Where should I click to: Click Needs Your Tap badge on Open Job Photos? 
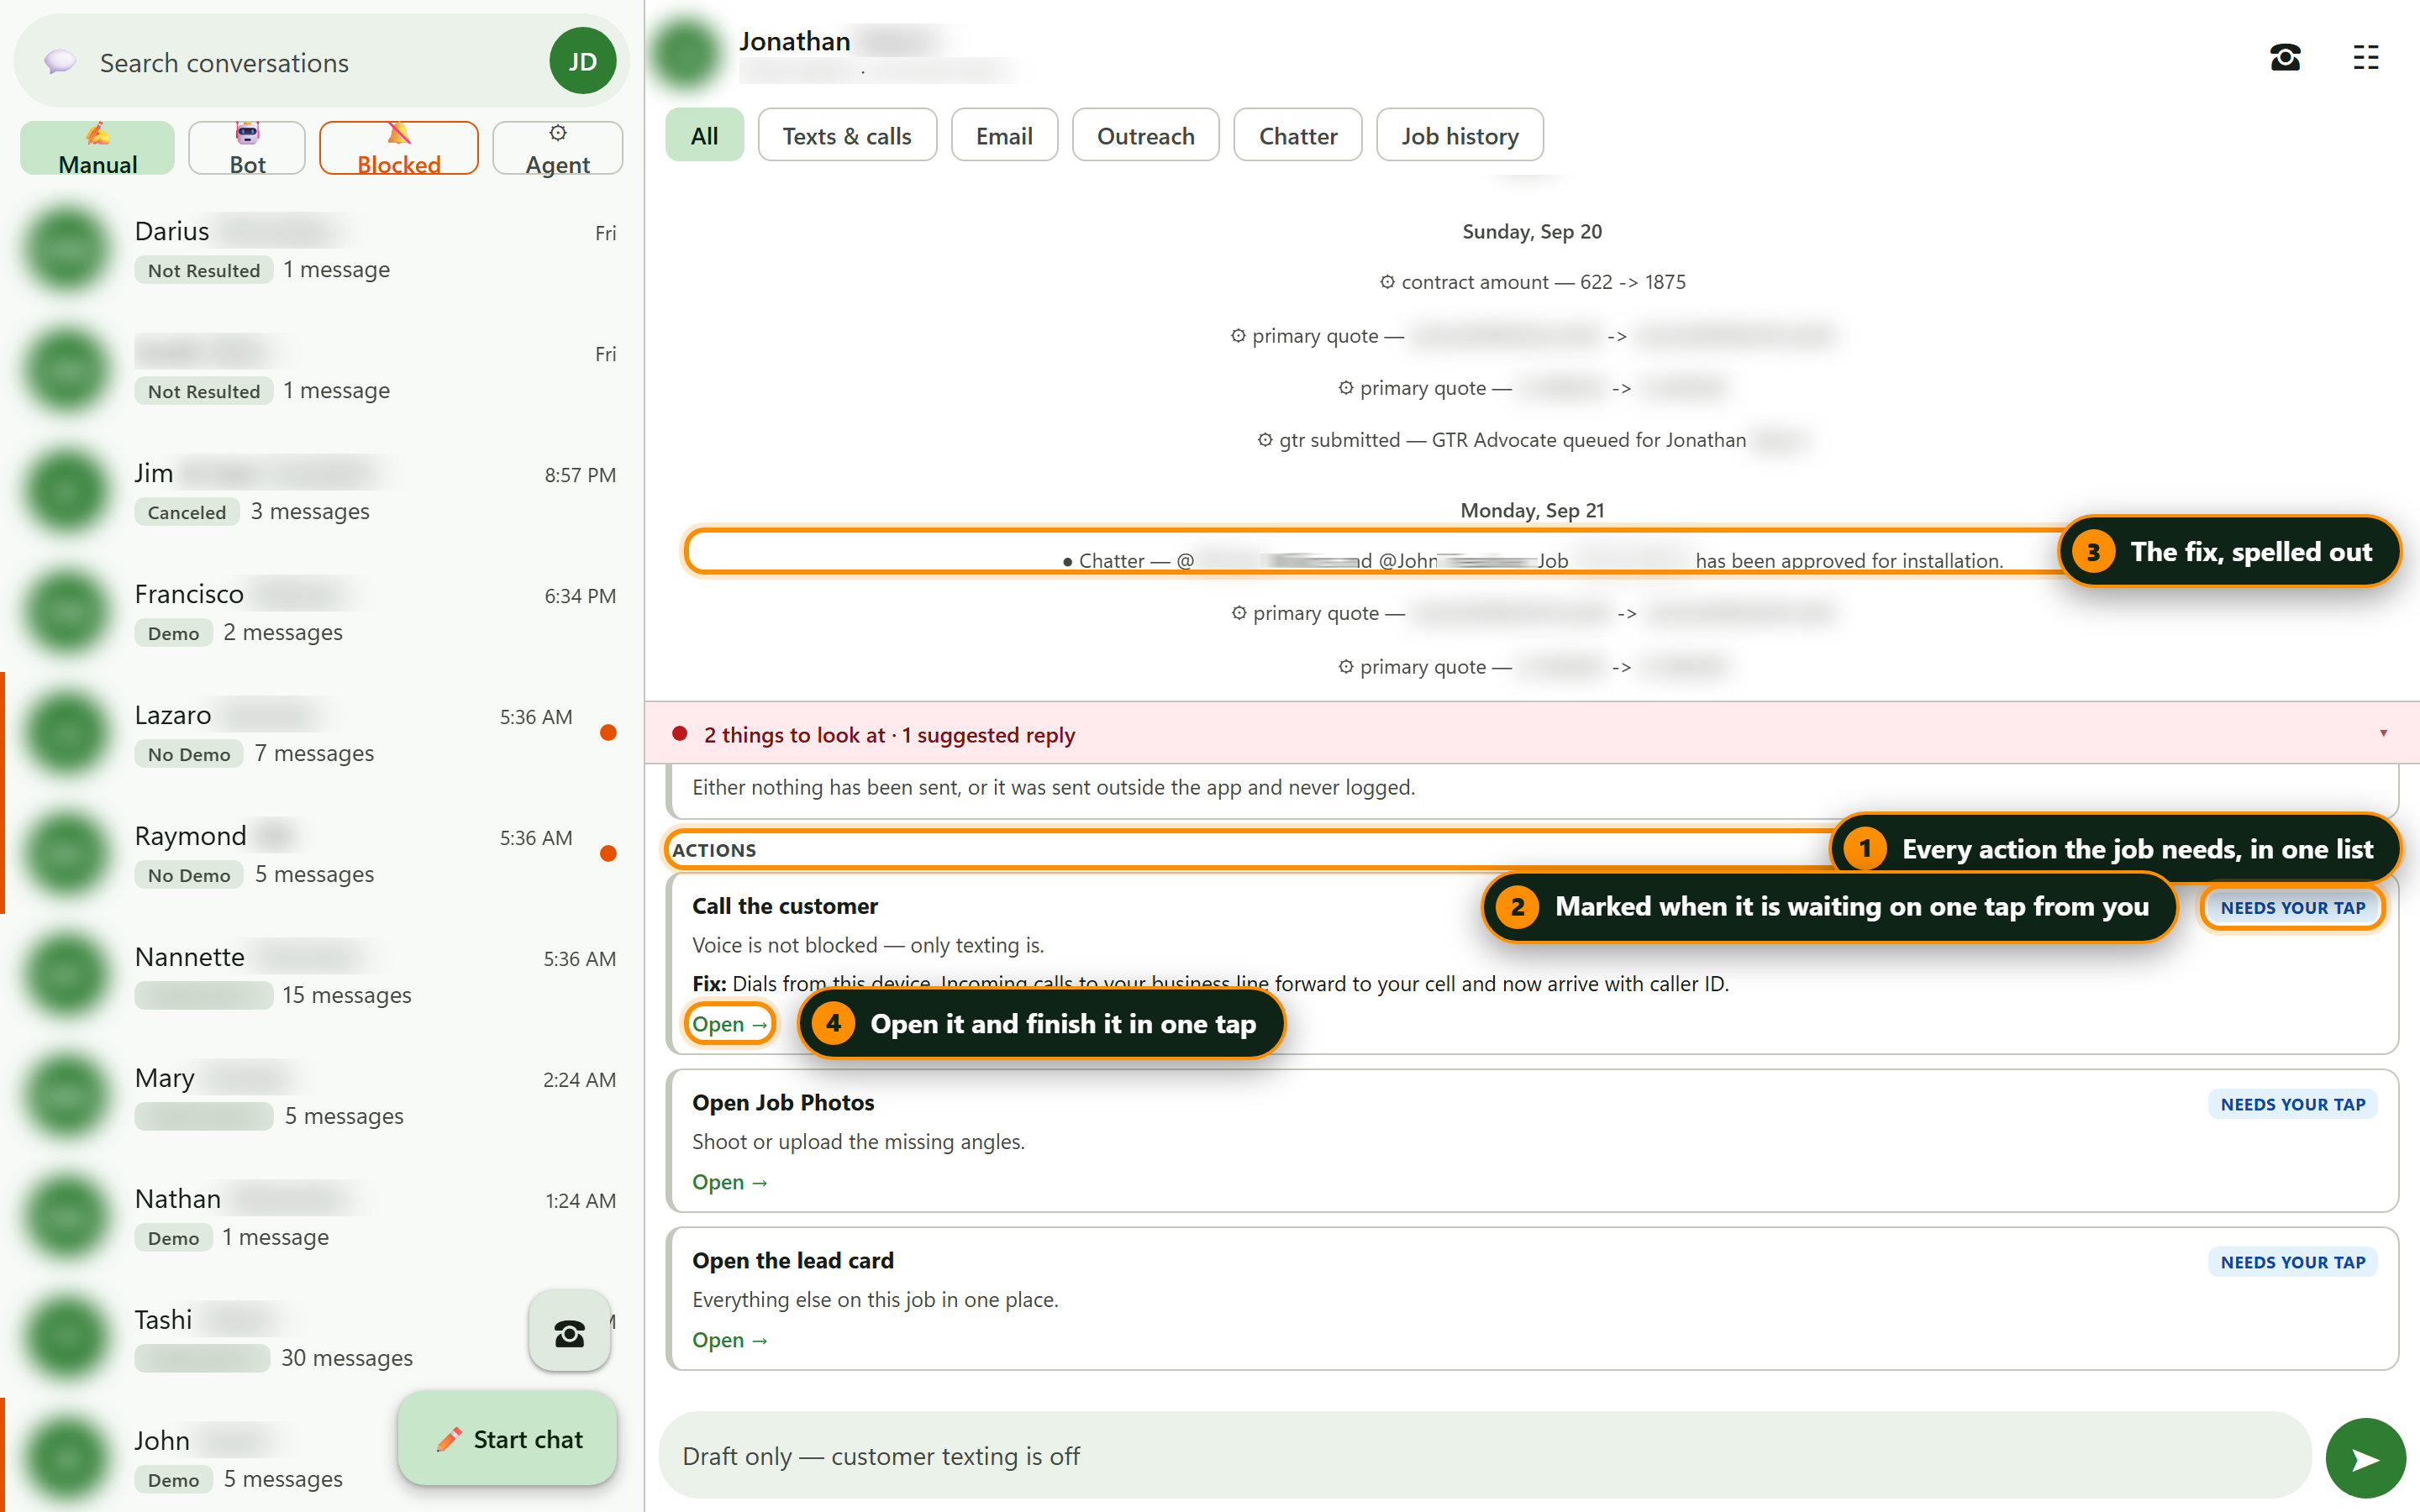2292,1104
